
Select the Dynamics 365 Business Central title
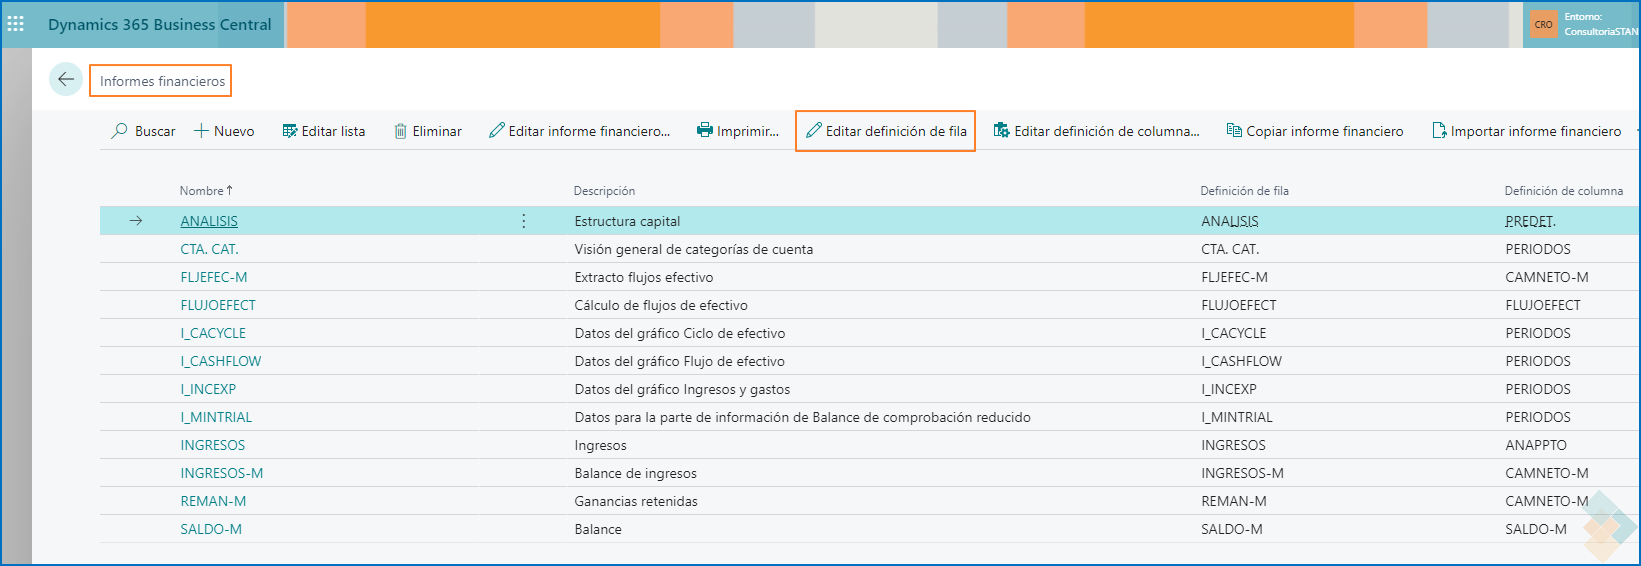coord(159,24)
